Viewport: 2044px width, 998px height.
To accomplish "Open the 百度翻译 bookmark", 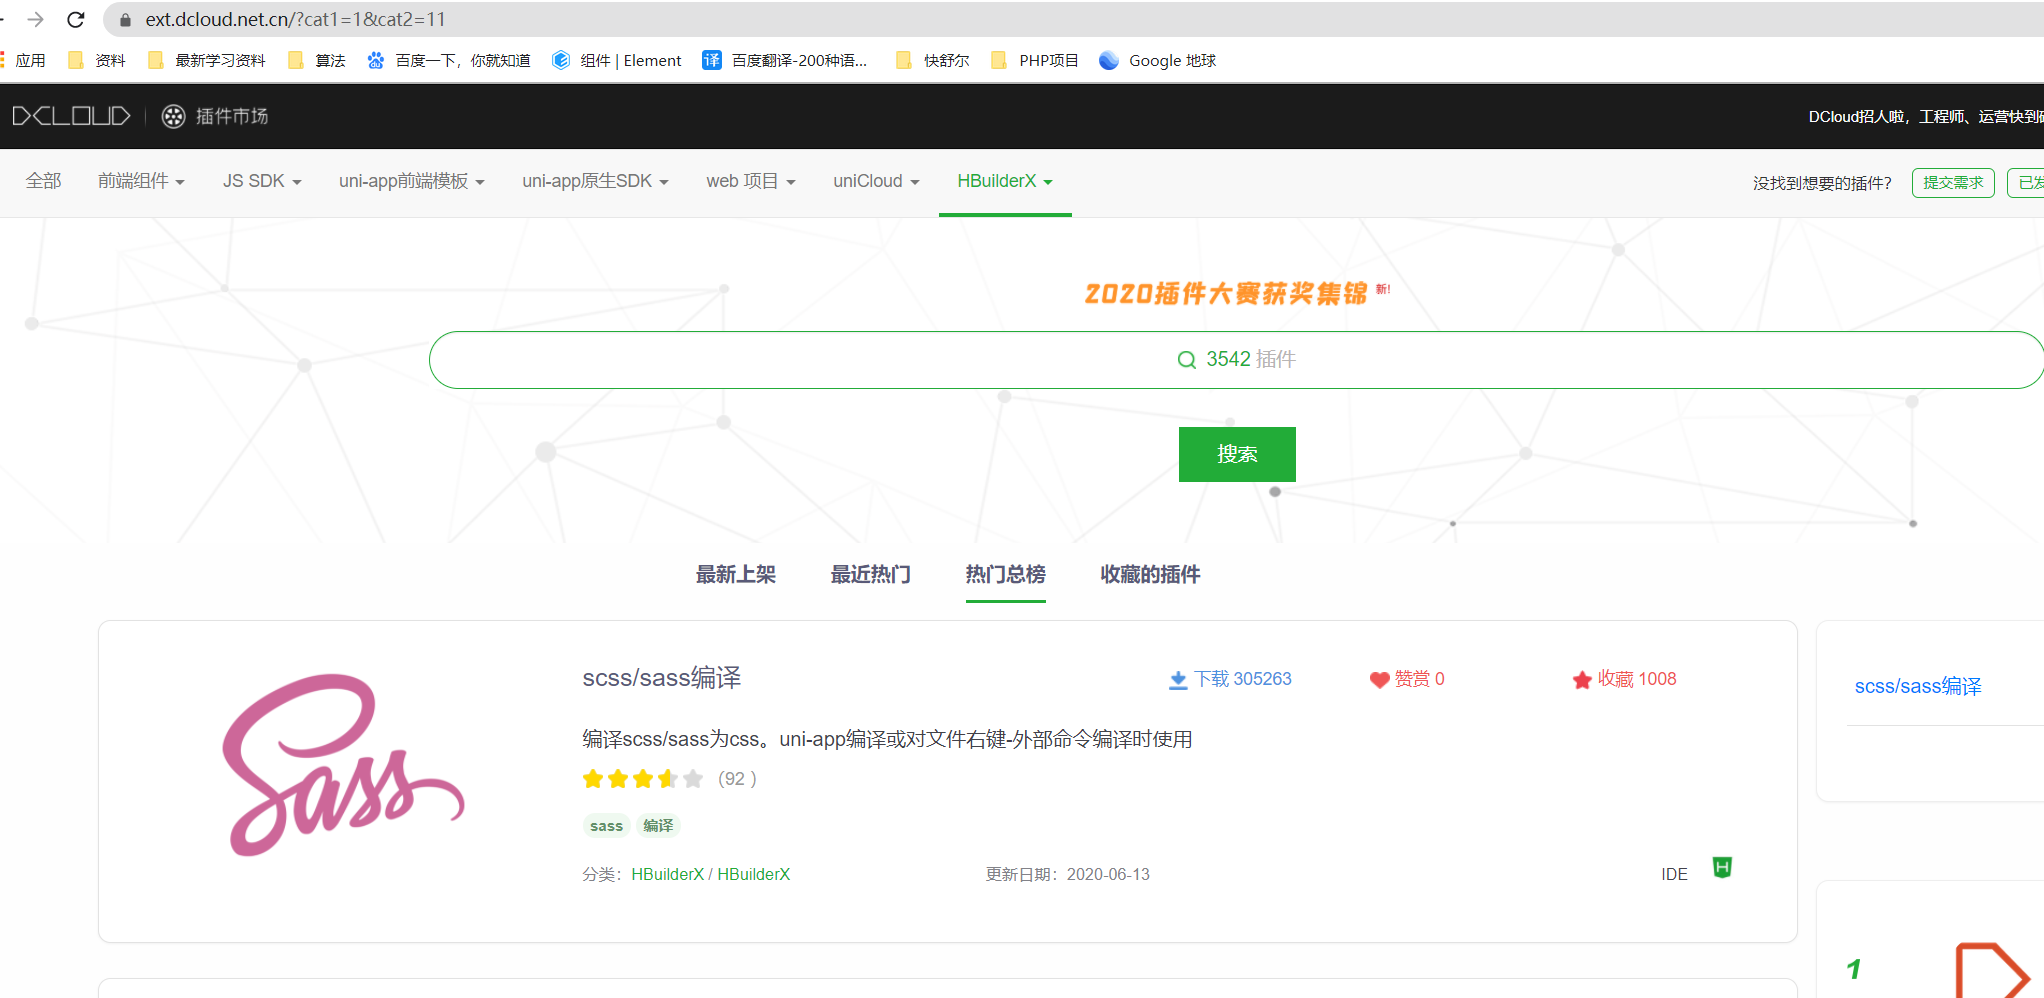I will click(x=785, y=60).
